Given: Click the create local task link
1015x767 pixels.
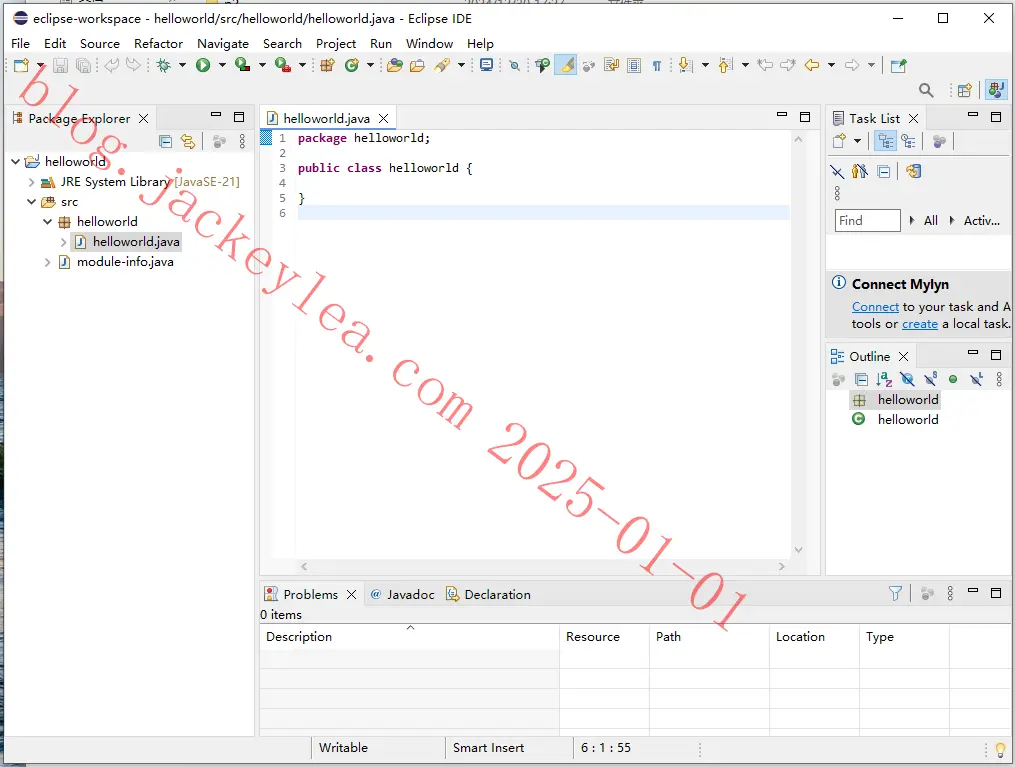Looking at the screenshot, I should [920, 324].
